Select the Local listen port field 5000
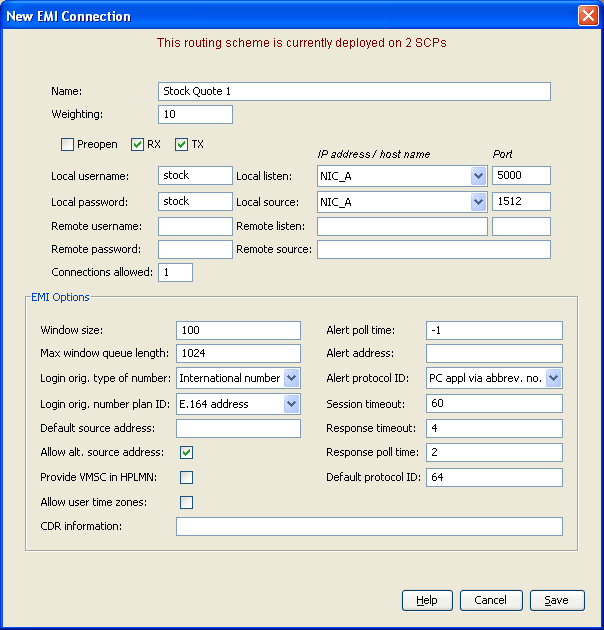This screenshot has height=630, width=604. pos(521,176)
